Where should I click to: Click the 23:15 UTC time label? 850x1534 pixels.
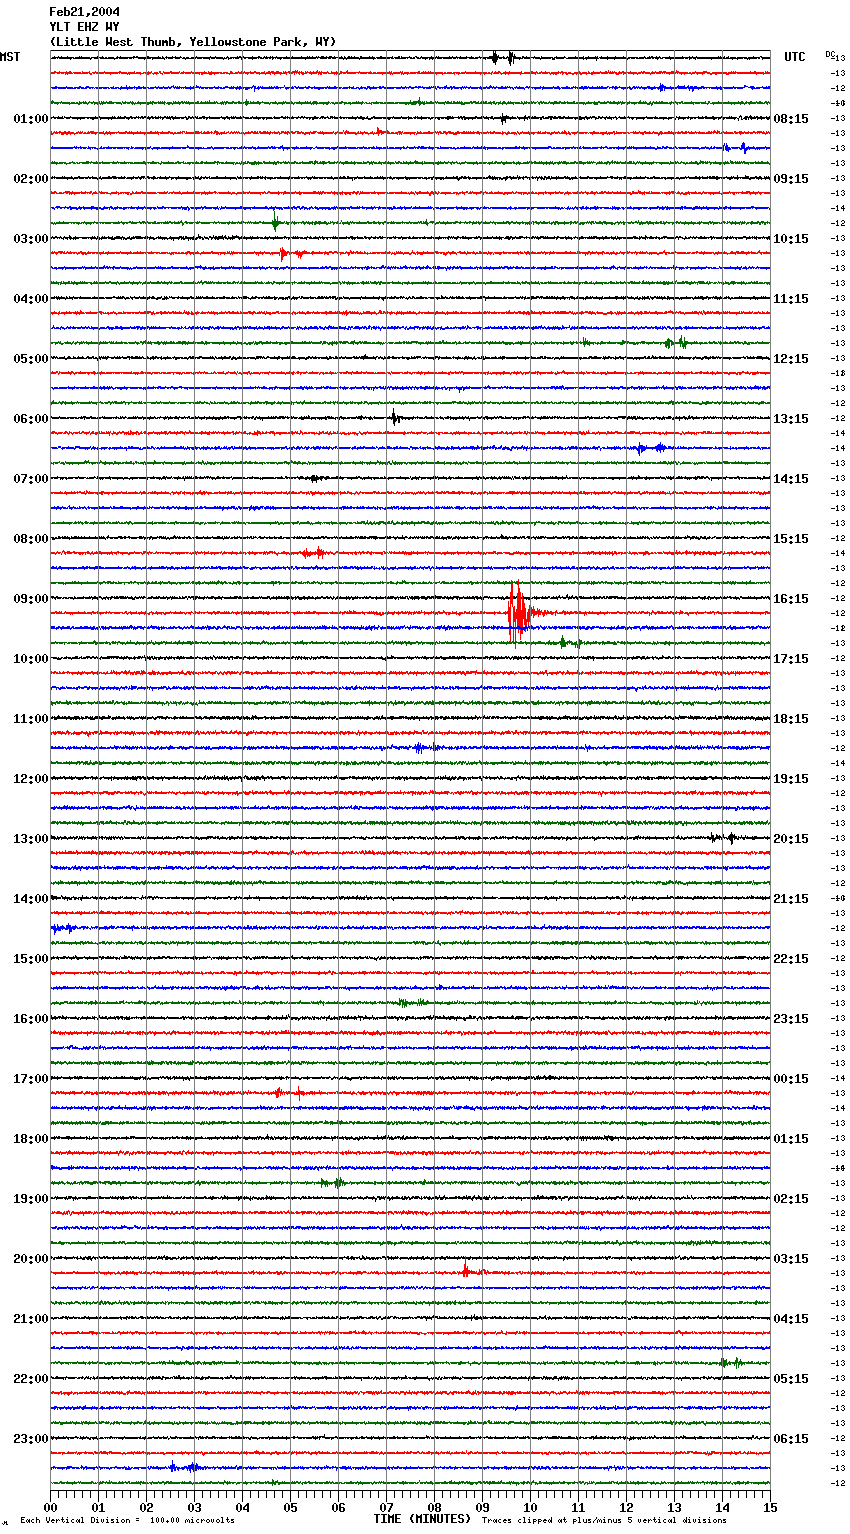tap(791, 1019)
